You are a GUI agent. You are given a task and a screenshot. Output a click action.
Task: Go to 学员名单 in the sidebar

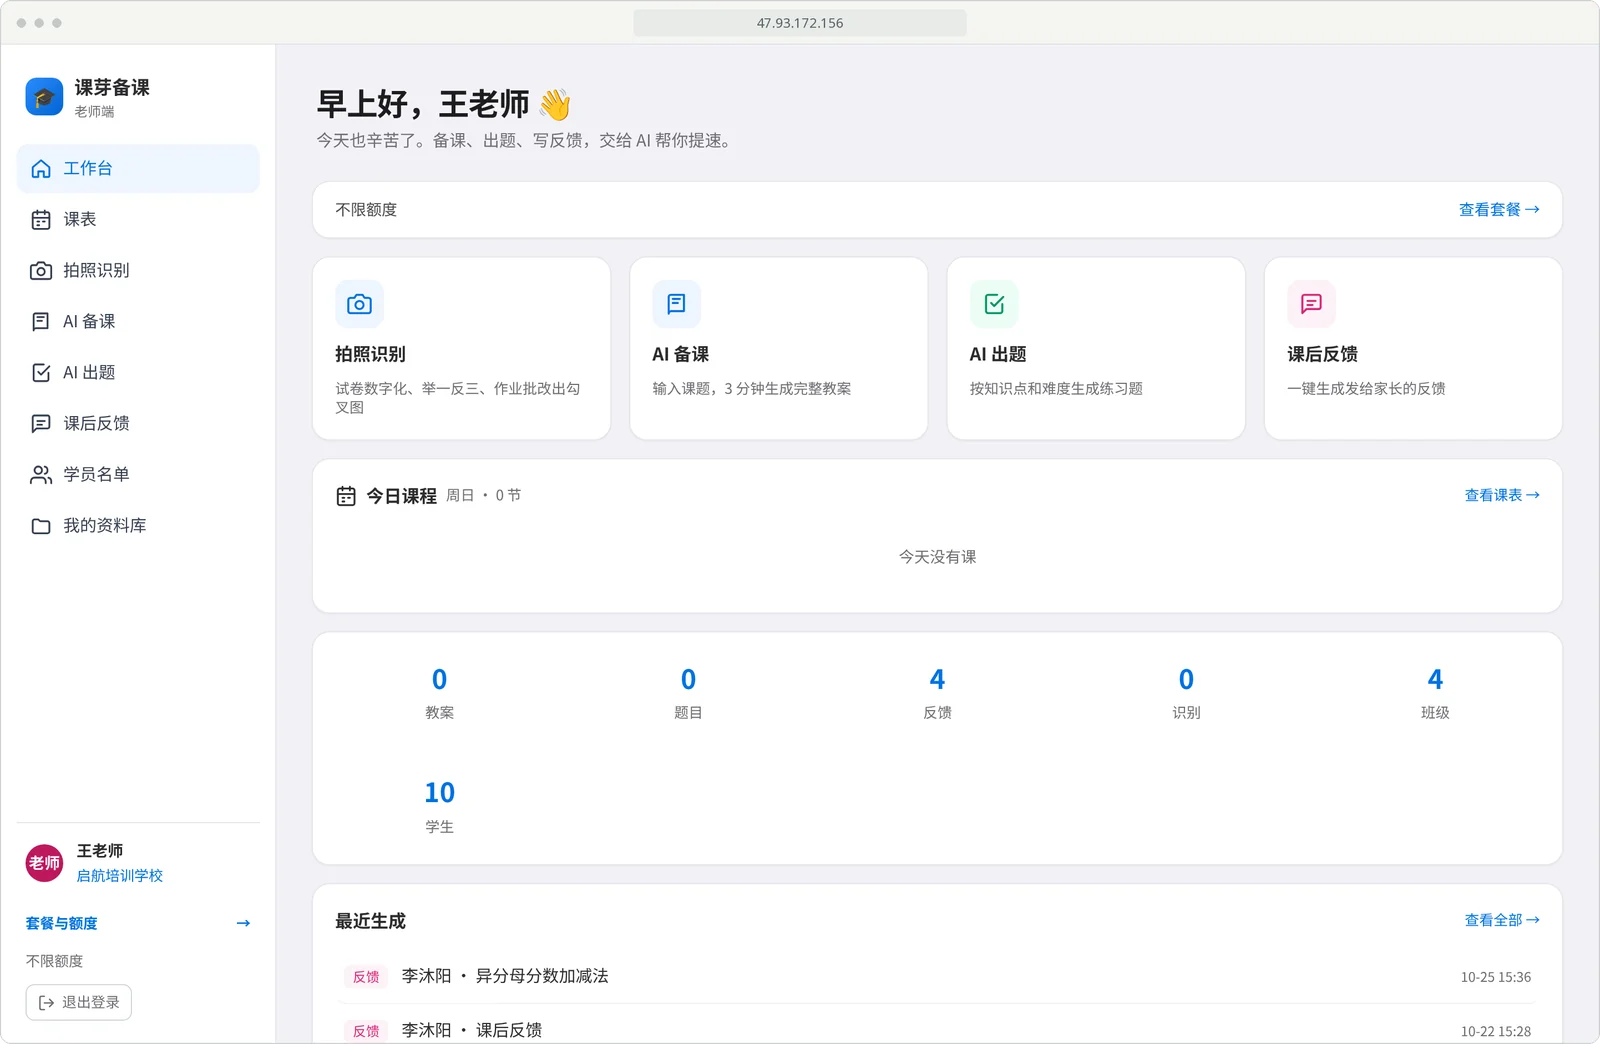point(138,475)
